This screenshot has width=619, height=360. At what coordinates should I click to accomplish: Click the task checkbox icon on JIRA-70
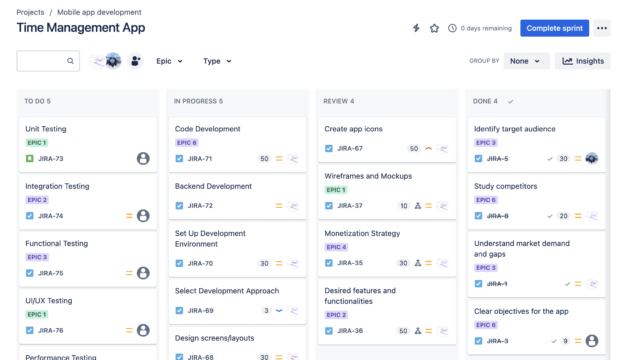tap(179, 263)
